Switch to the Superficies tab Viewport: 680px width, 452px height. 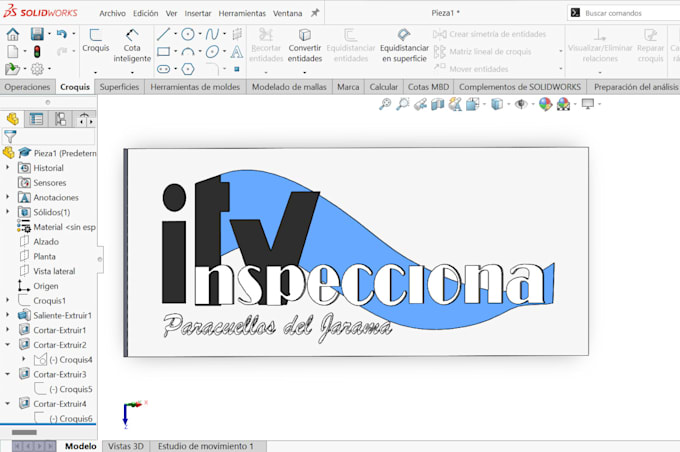119,87
